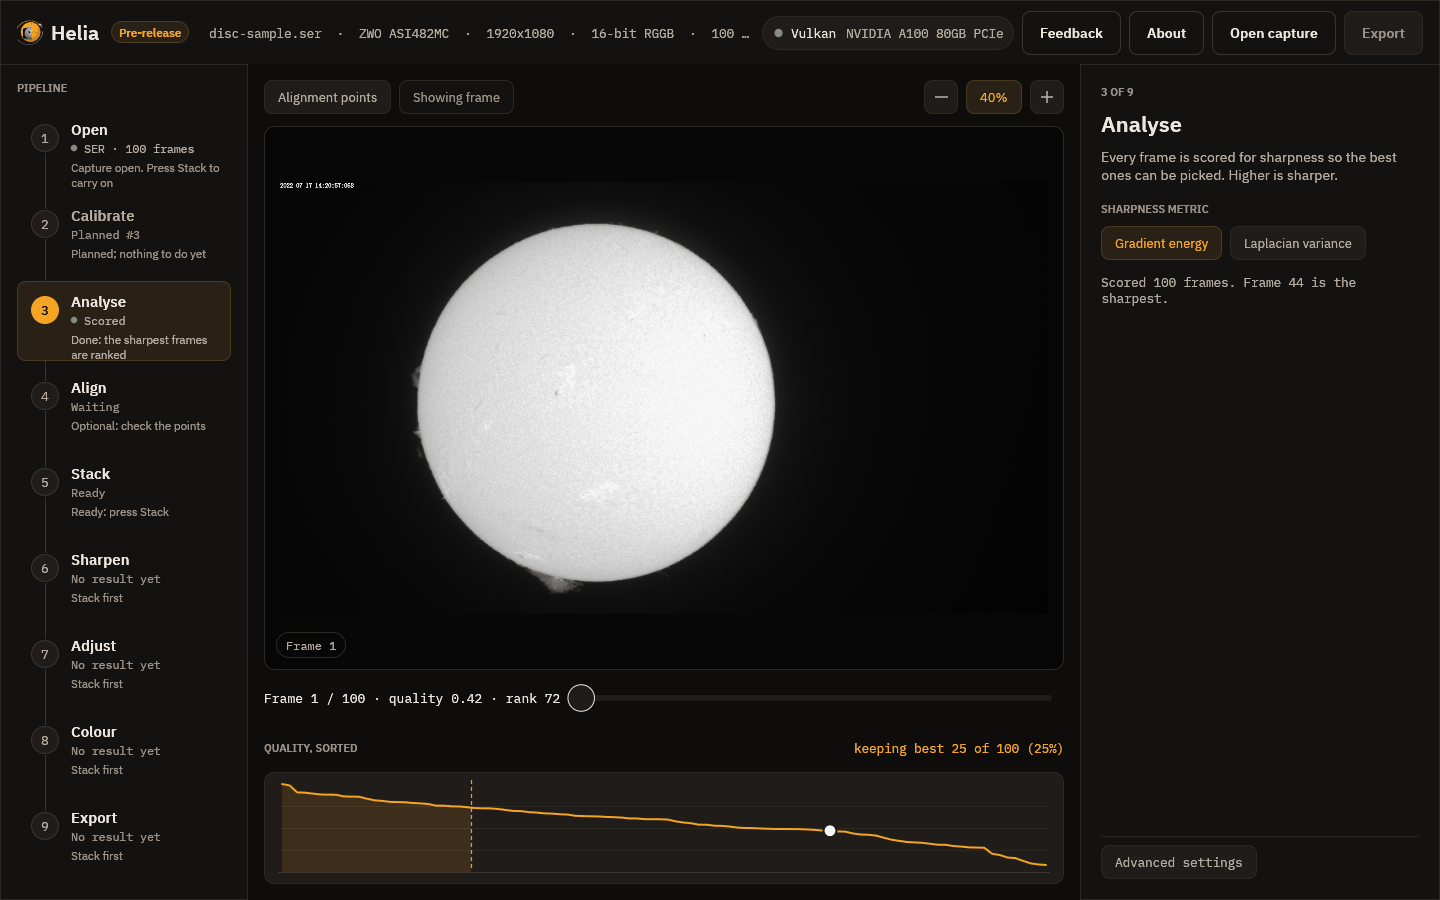Viewport: 1440px width, 900px height.
Task: Select step 2 number circle for Calibrate
Action: [45, 224]
